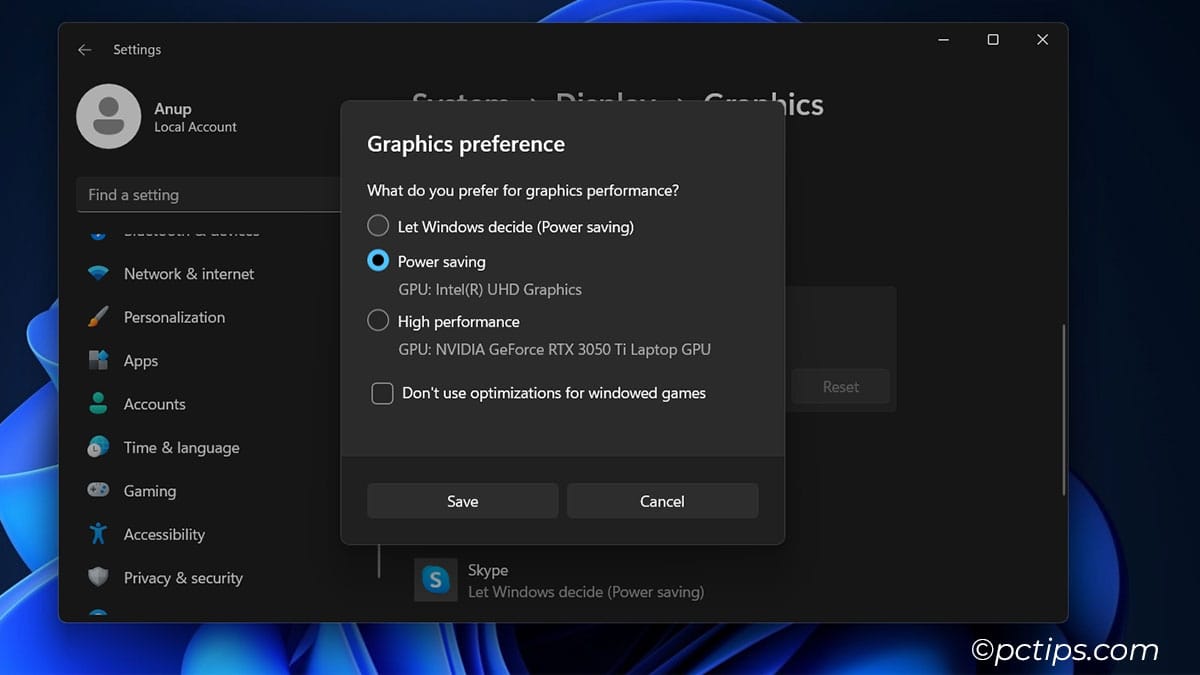This screenshot has width=1200, height=675.
Task: Click the Gaming controller icon
Action: click(98, 491)
